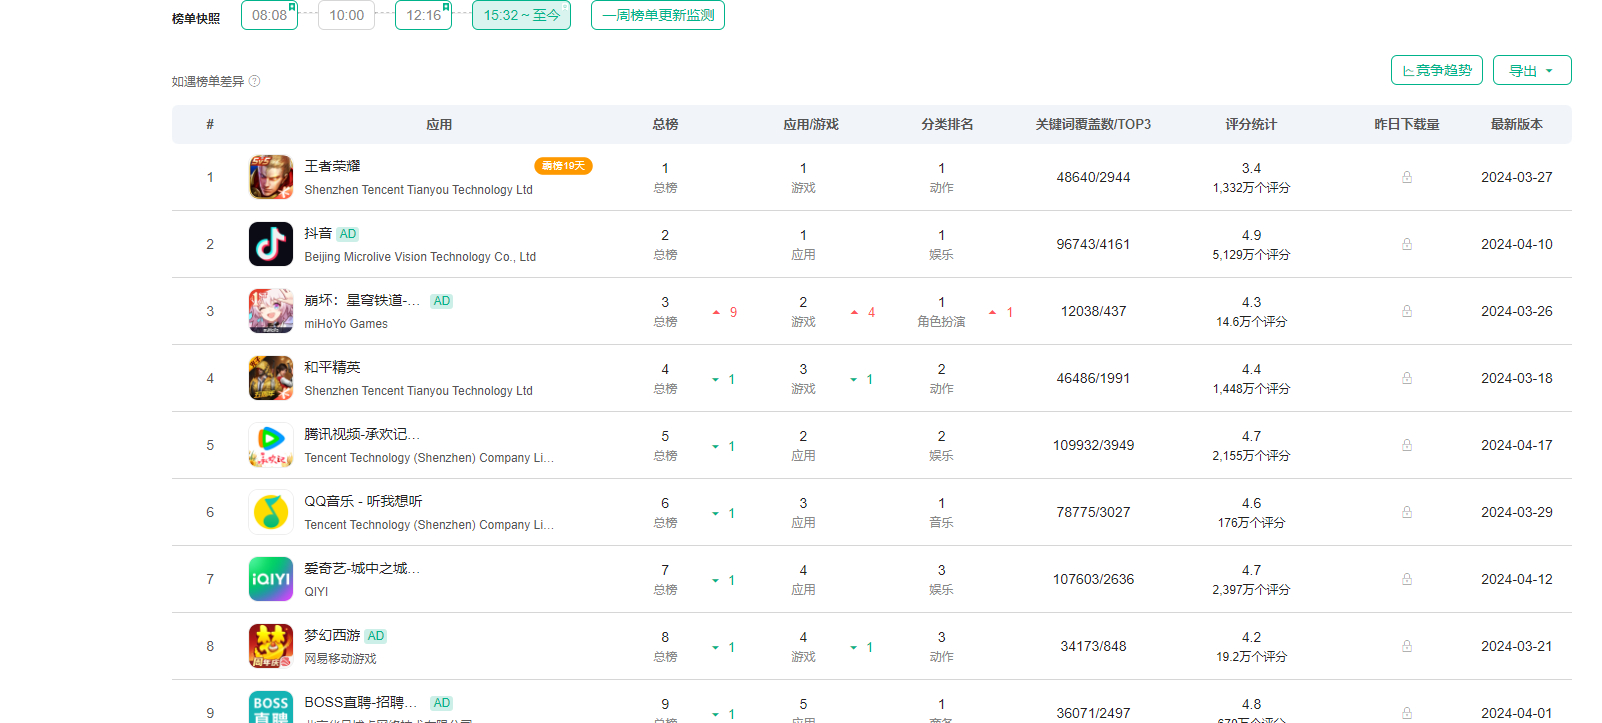Click lock icon in 王者荣耀 download column
Viewport: 1602px width, 723px height.
1407,177
